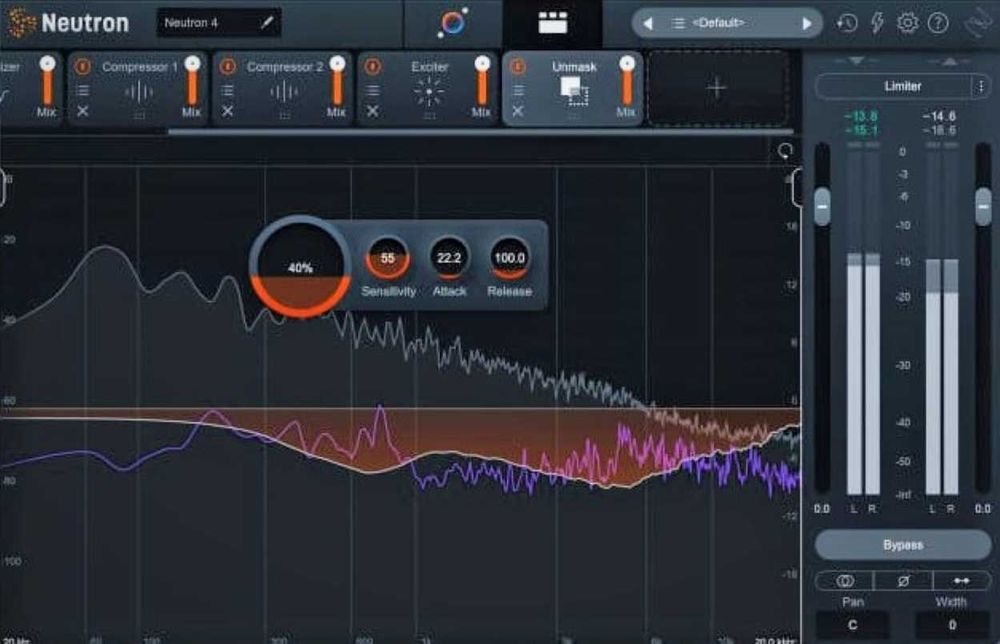The width and height of the screenshot is (1000, 644).
Task: Collapse the input meter arrow
Action: coord(856,61)
